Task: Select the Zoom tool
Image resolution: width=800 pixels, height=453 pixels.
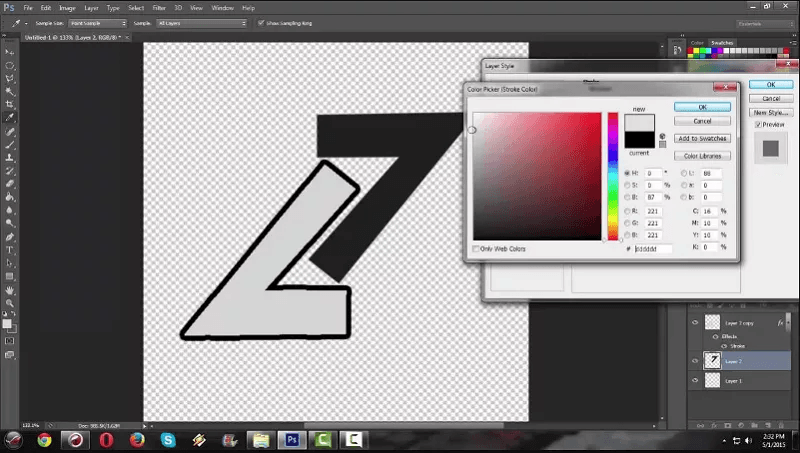Action: pos(9,303)
